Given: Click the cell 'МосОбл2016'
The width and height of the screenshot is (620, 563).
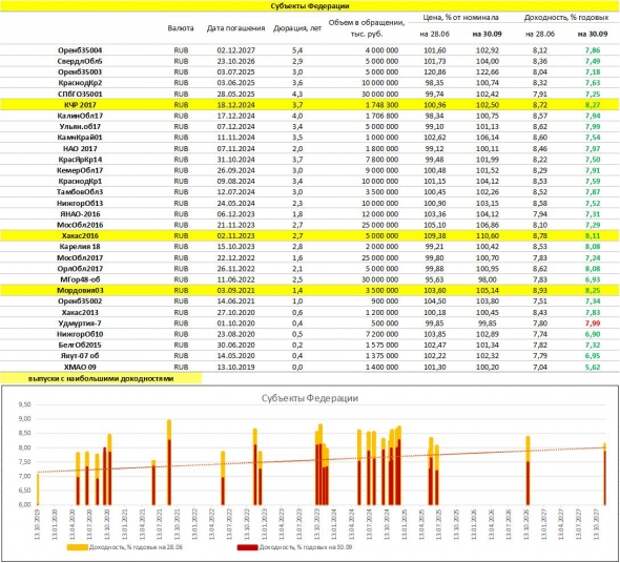Looking at the screenshot, I should (x=80, y=225).
